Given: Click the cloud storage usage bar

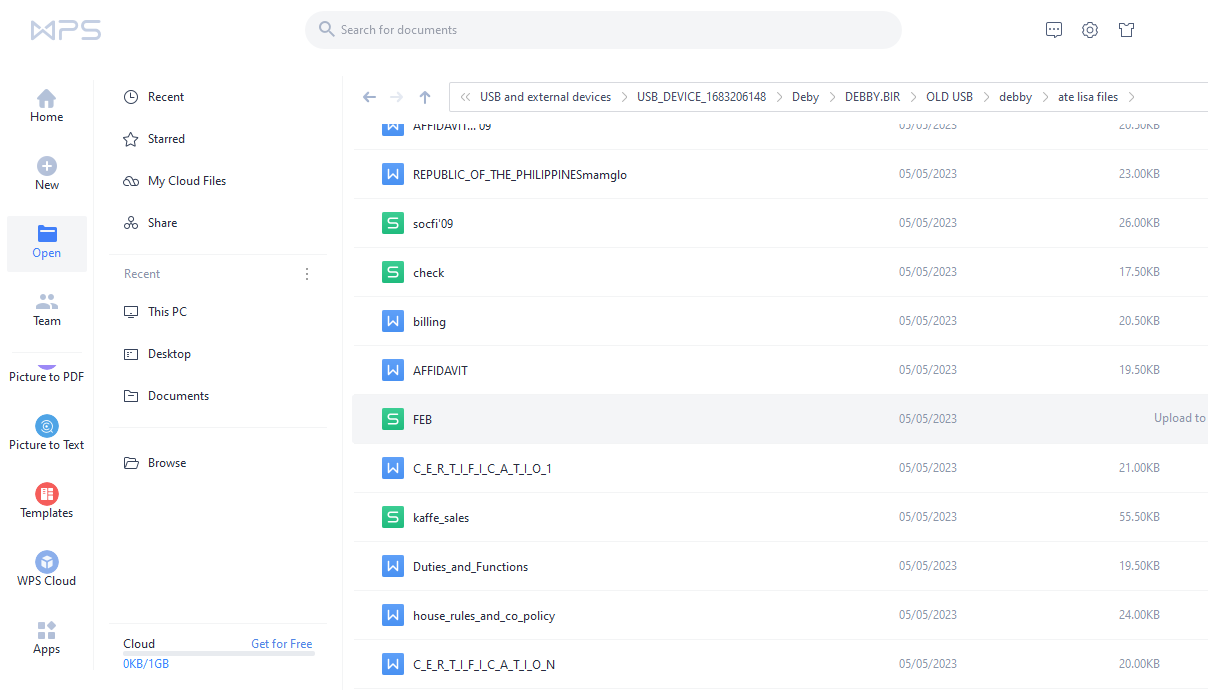Looking at the screenshot, I should (218, 654).
